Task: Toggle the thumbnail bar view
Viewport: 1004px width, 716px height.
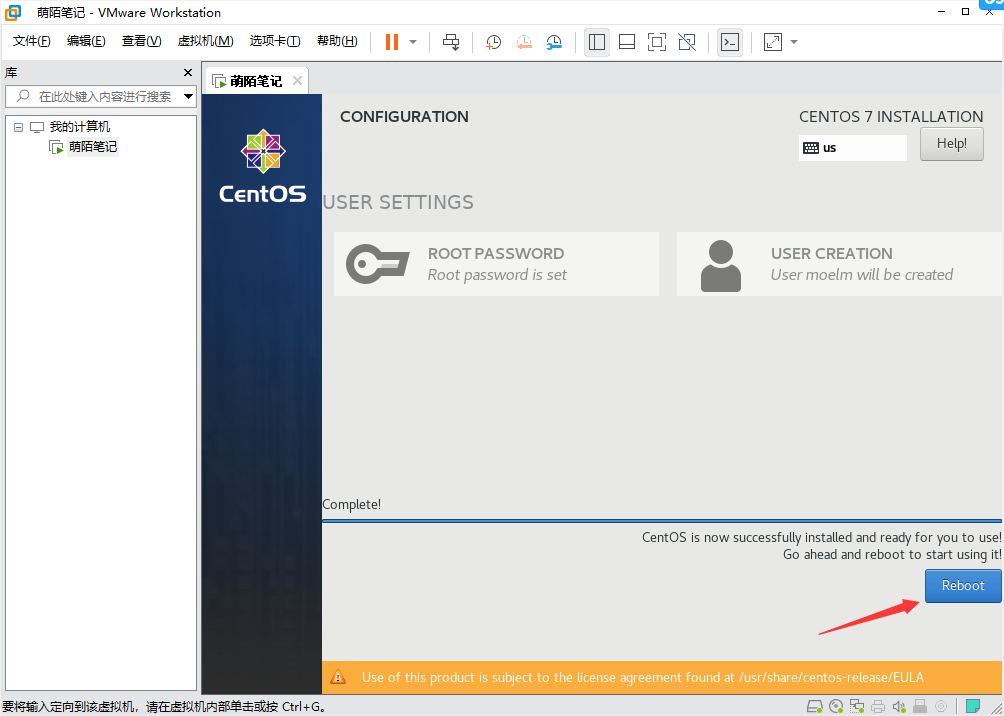Action: tap(627, 42)
